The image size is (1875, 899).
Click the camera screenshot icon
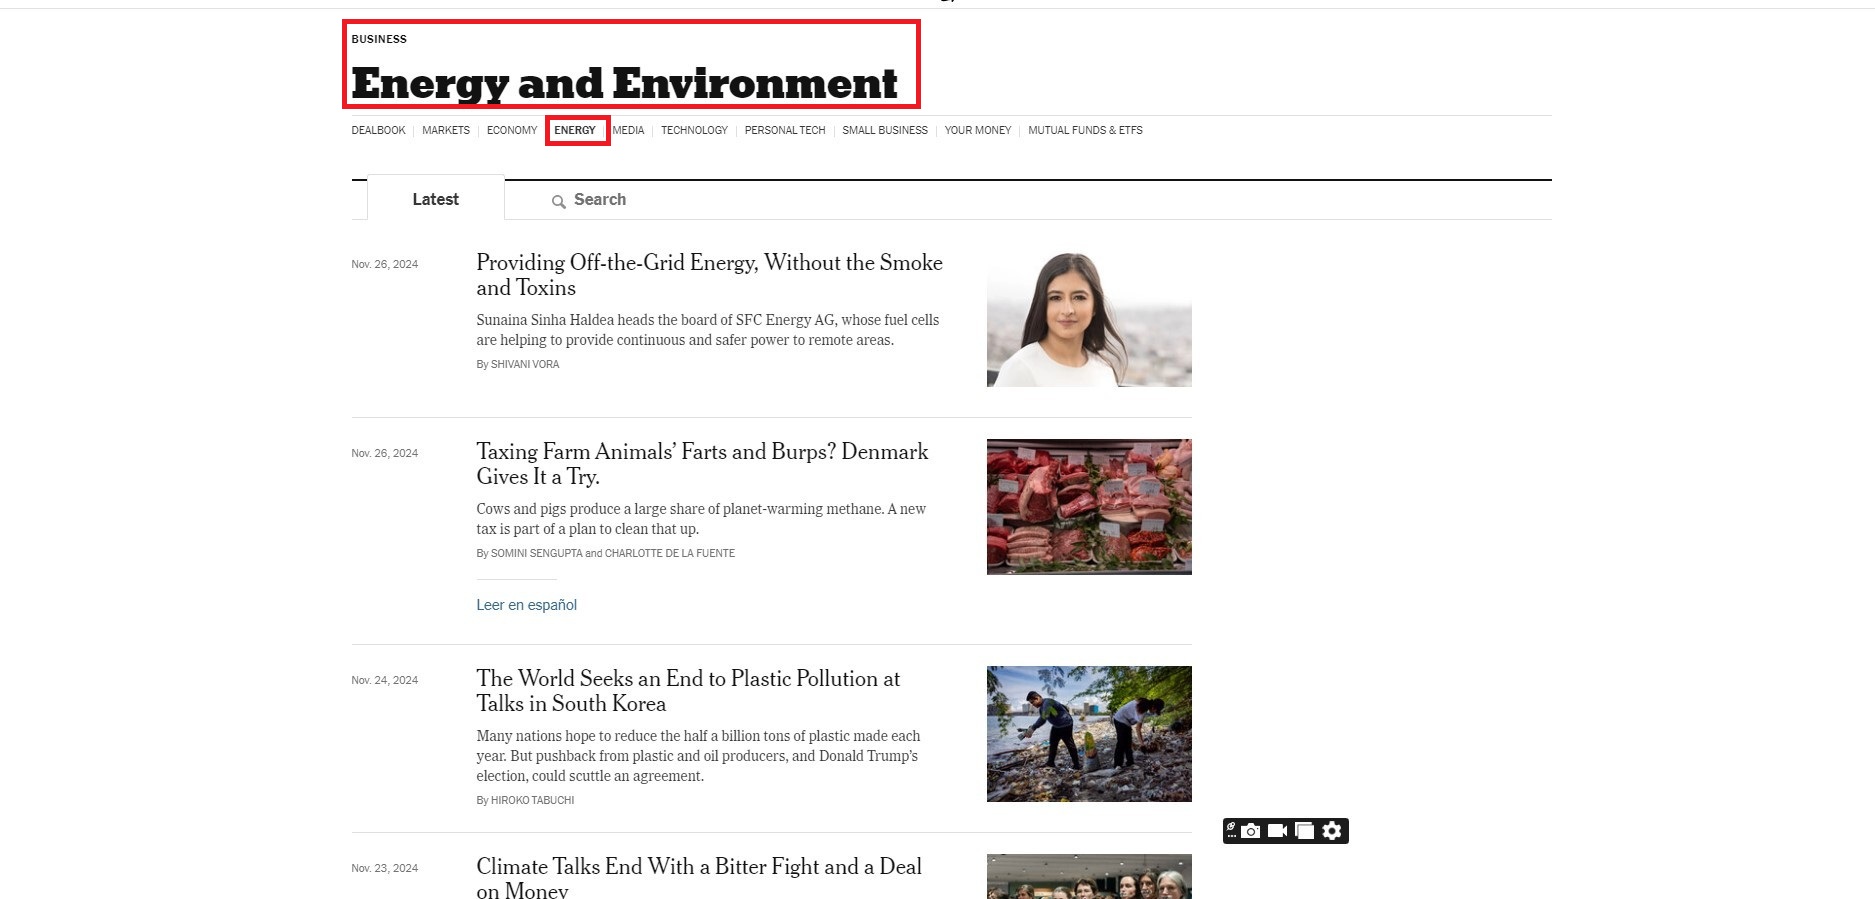1251,831
